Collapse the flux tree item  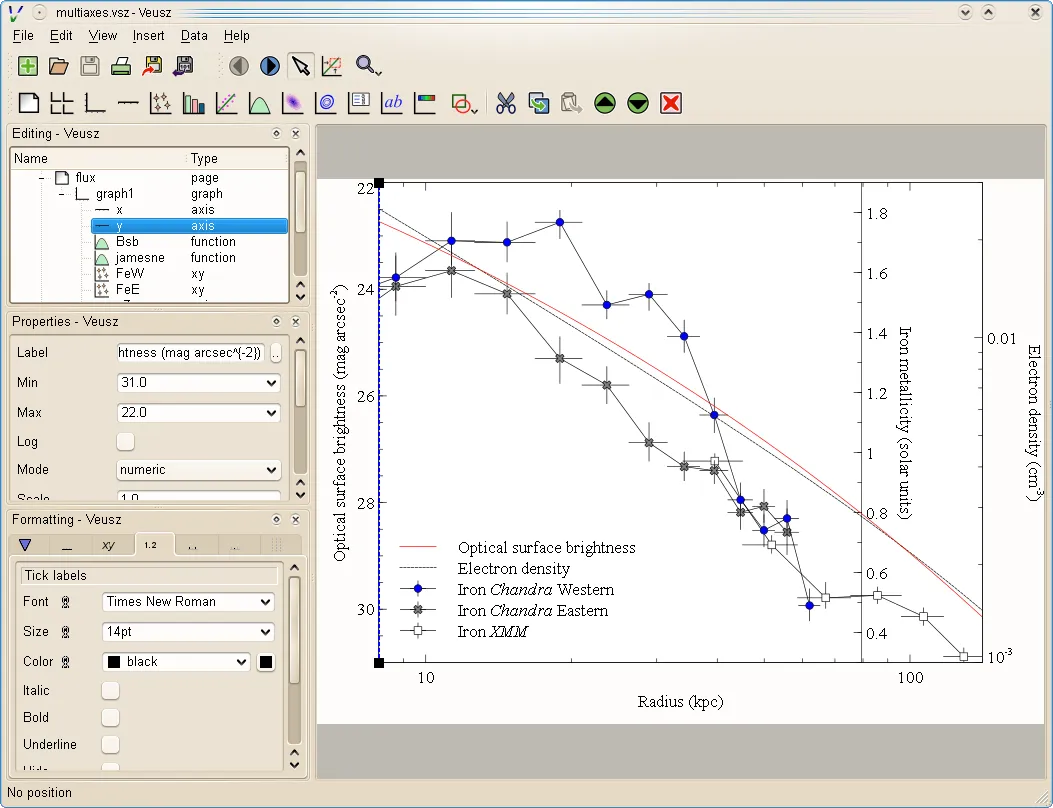point(41,177)
